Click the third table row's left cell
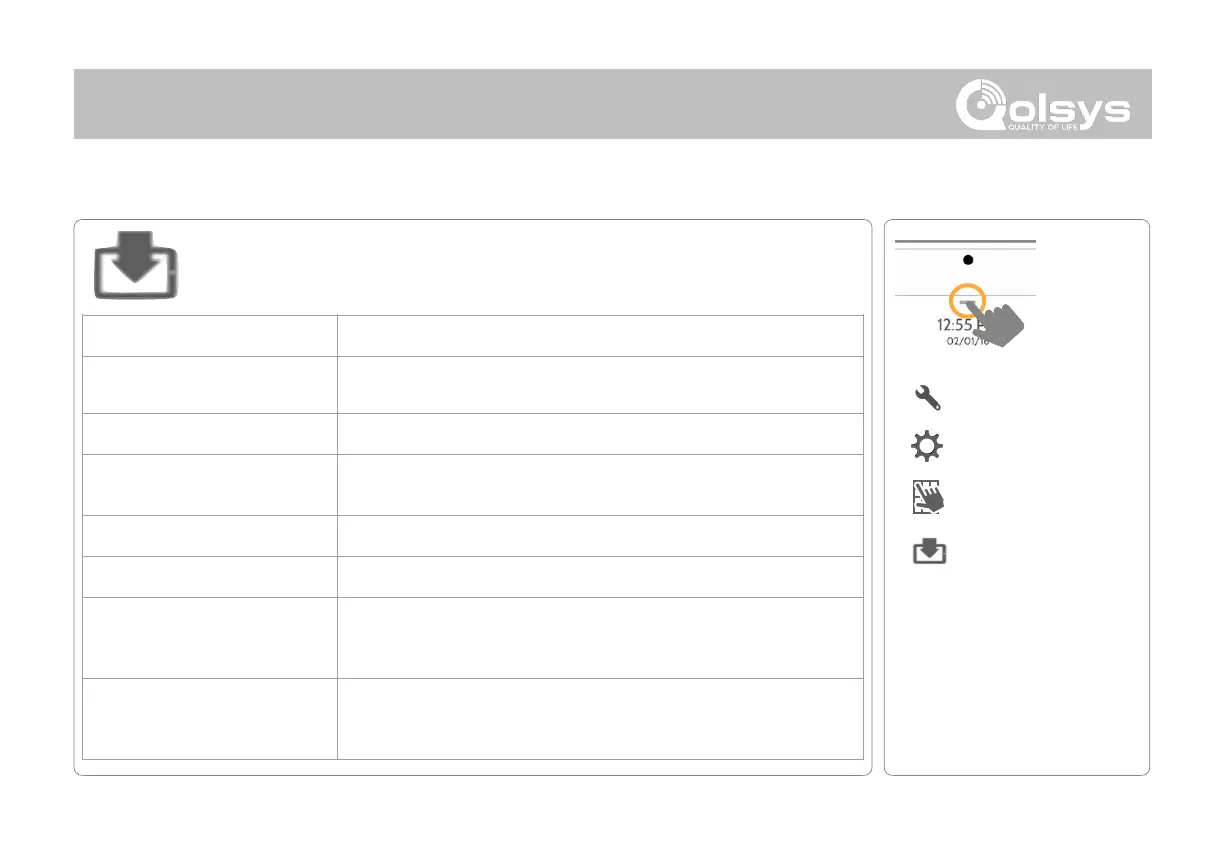 209,433
